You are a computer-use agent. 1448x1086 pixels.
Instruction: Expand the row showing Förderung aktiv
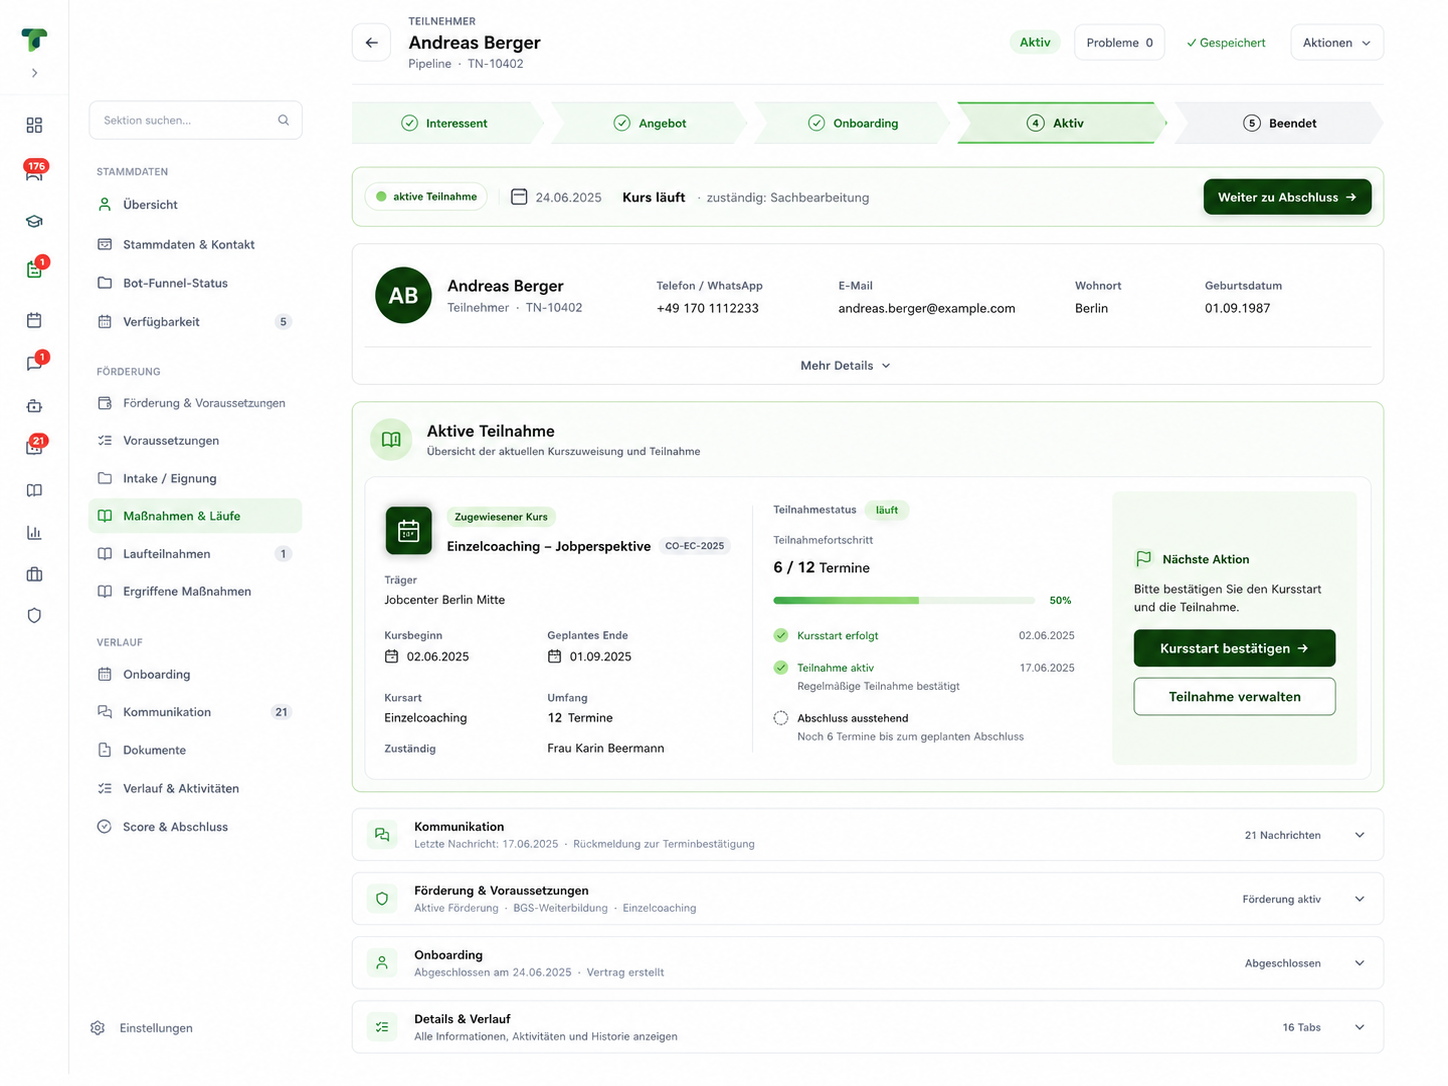868,899
